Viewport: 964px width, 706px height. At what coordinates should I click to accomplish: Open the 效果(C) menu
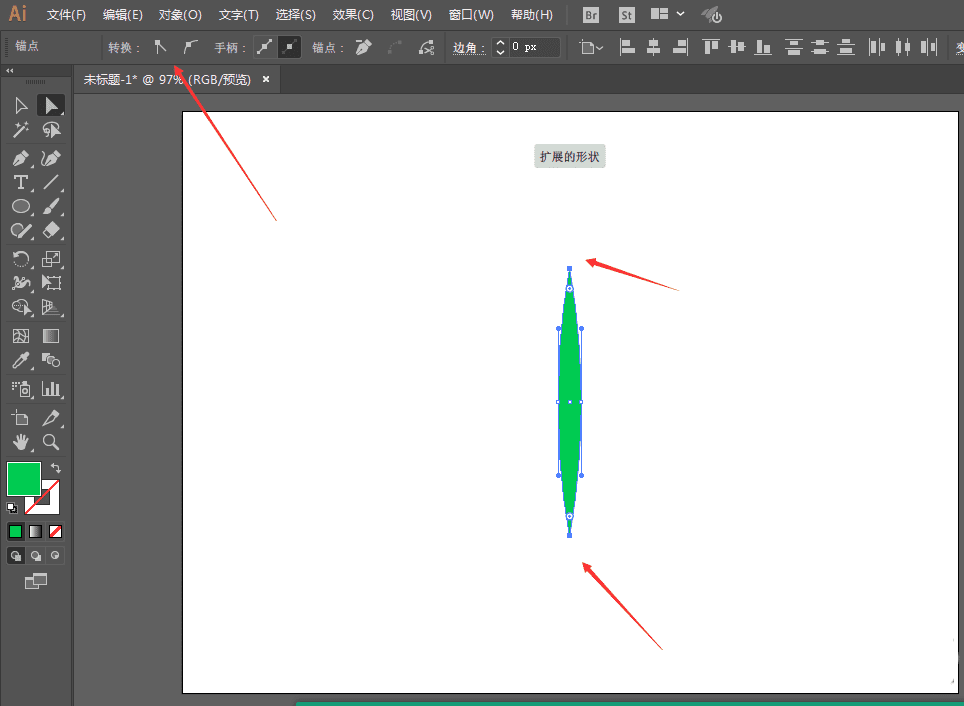pyautogui.click(x=353, y=15)
